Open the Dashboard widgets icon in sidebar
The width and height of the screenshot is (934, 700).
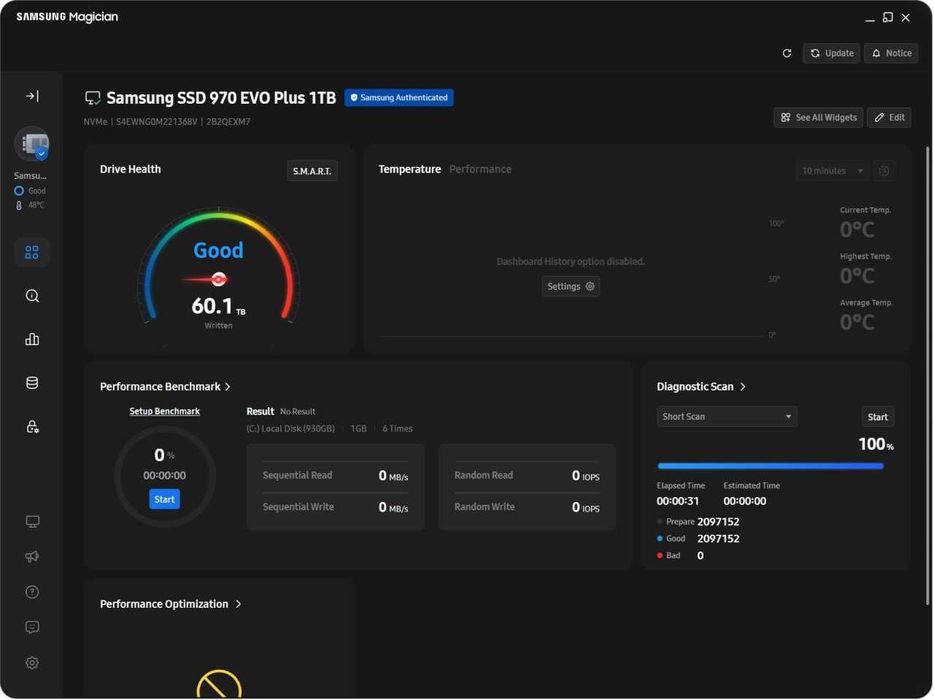pos(32,252)
